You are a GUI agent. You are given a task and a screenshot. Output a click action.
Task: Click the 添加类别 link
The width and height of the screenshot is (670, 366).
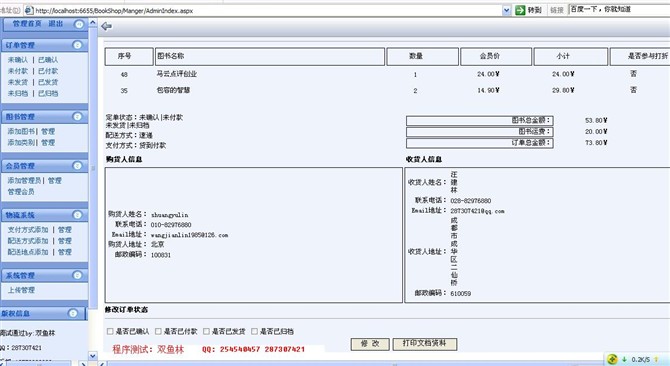coord(21,142)
